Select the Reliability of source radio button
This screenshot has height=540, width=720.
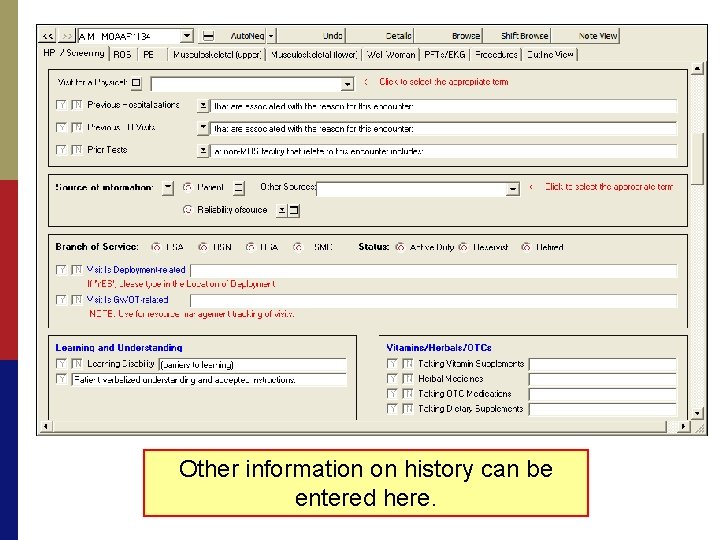click(187, 209)
